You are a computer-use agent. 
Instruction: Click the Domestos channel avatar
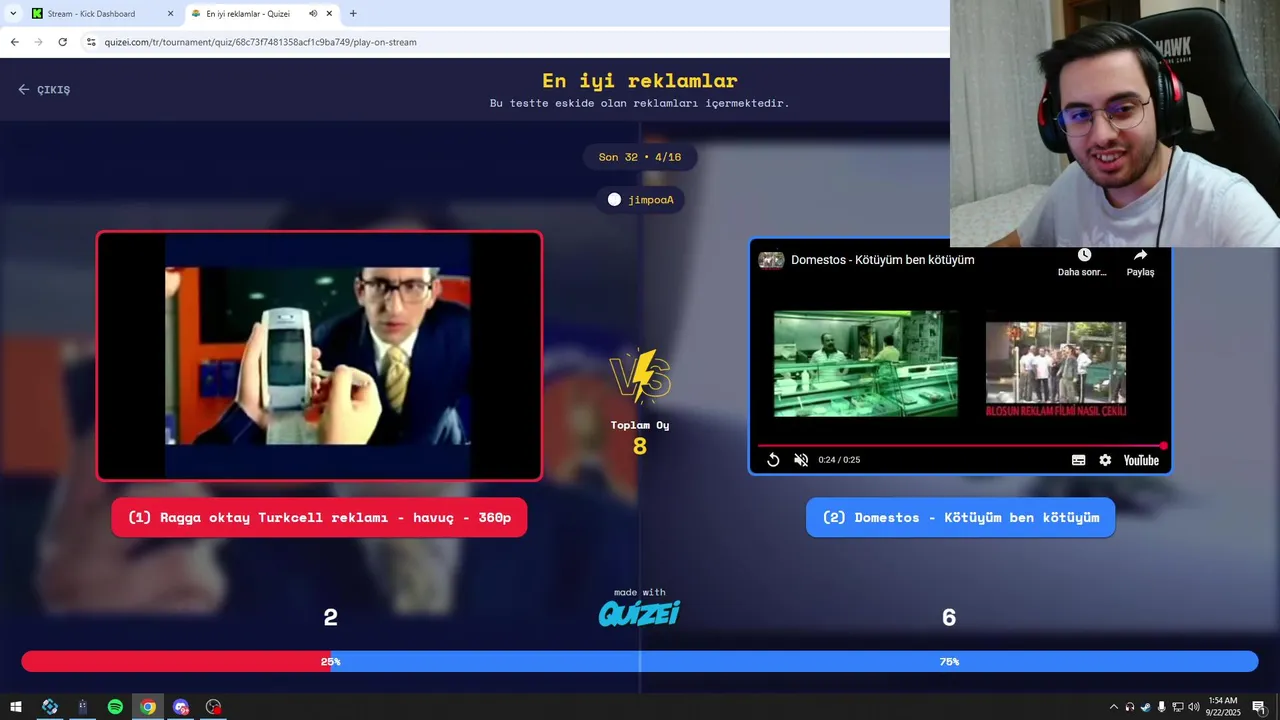coord(771,260)
